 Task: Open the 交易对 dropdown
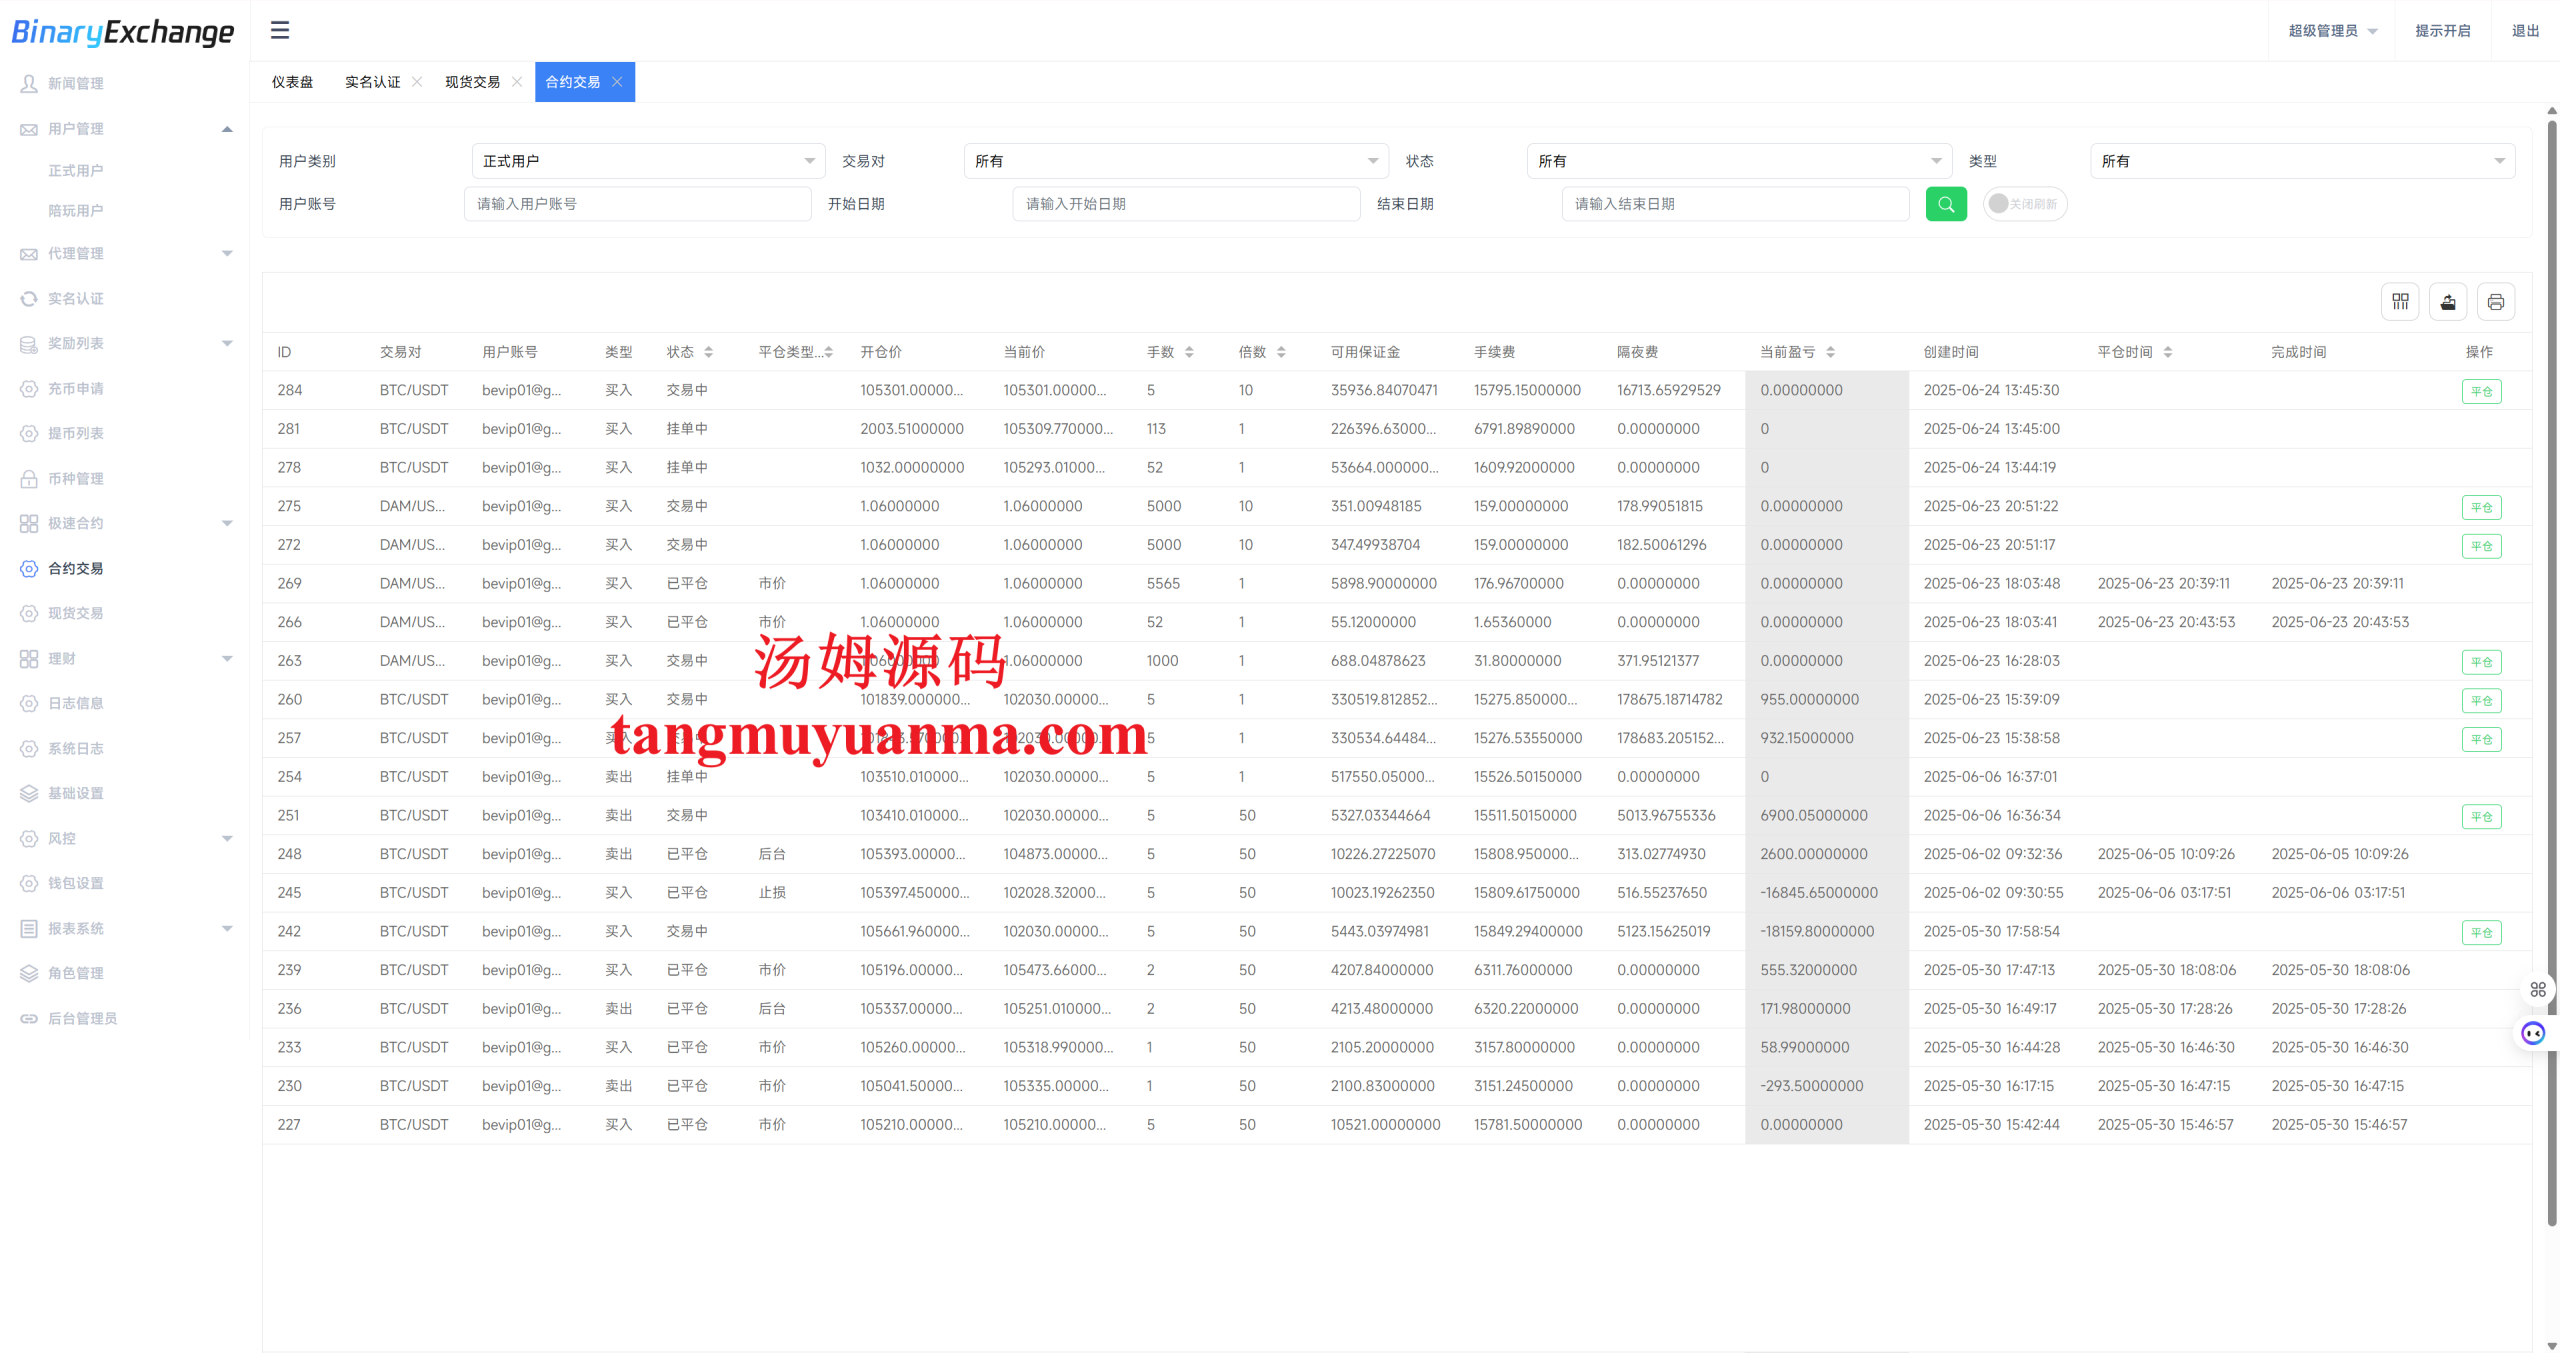[1175, 161]
